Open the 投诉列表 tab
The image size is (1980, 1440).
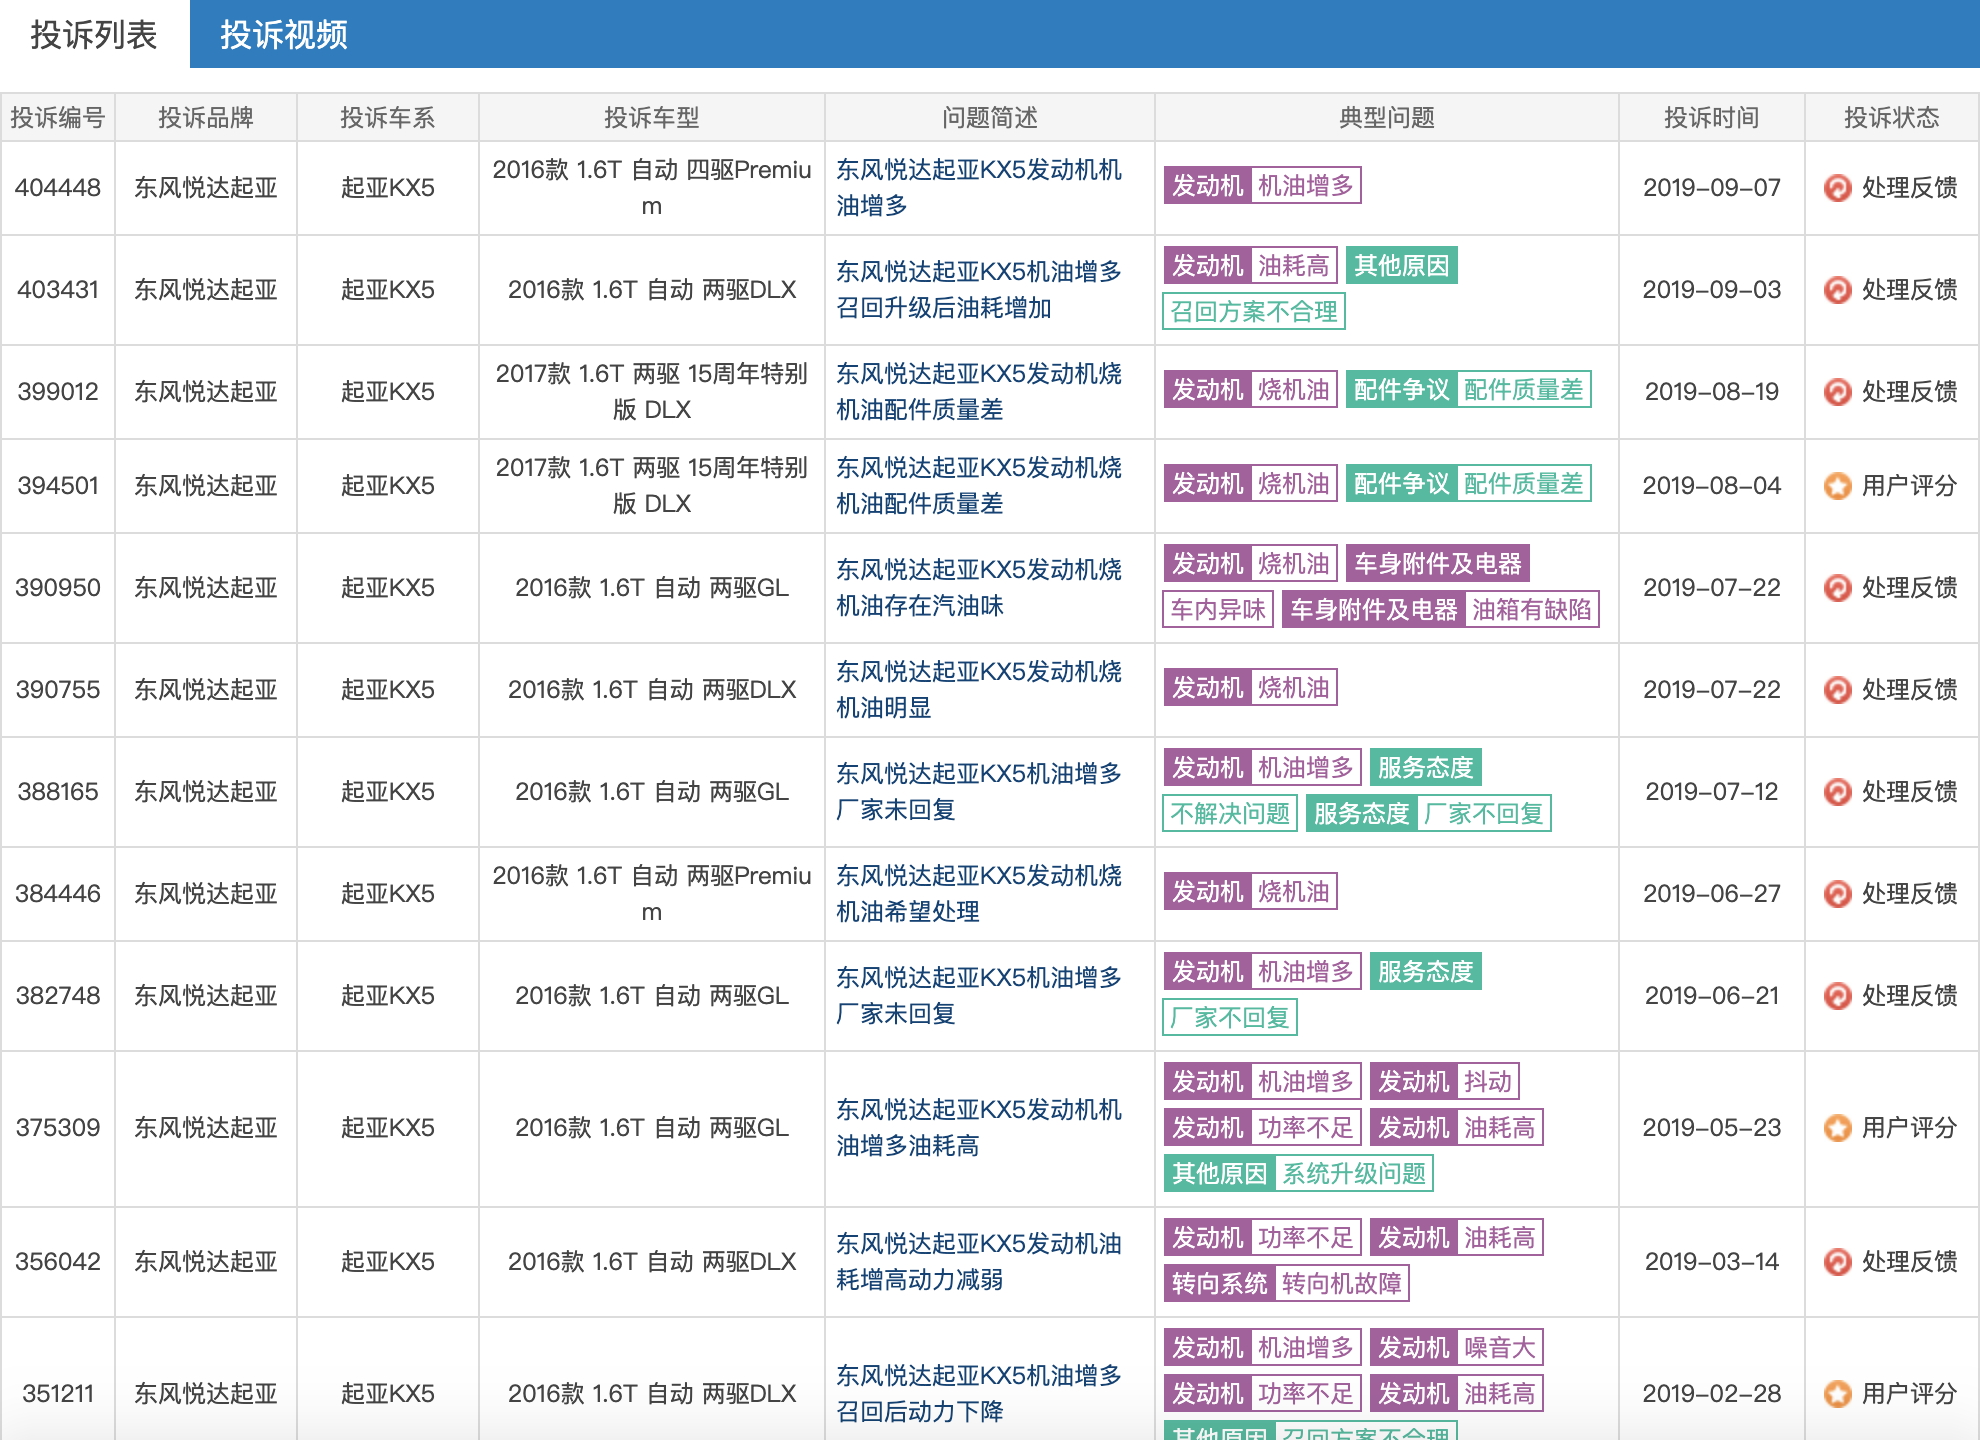(94, 34)
